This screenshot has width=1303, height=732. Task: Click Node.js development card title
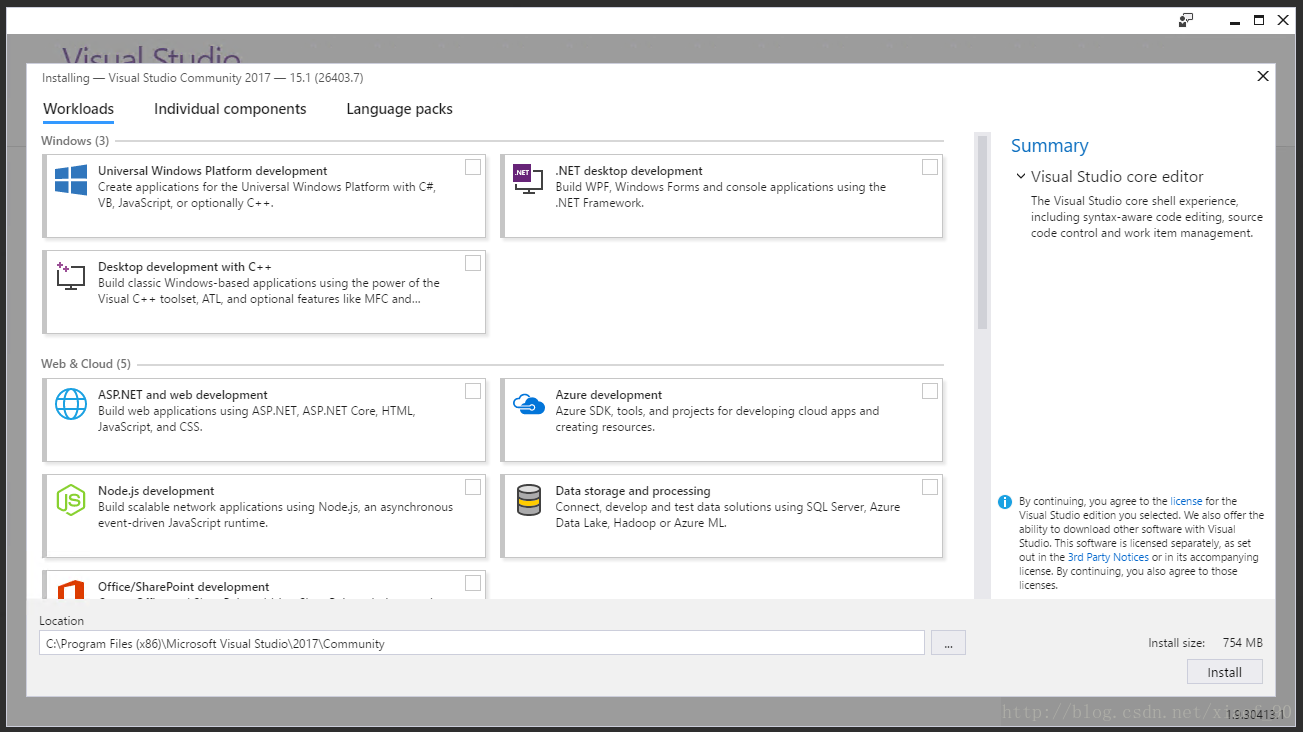[156, 491]
